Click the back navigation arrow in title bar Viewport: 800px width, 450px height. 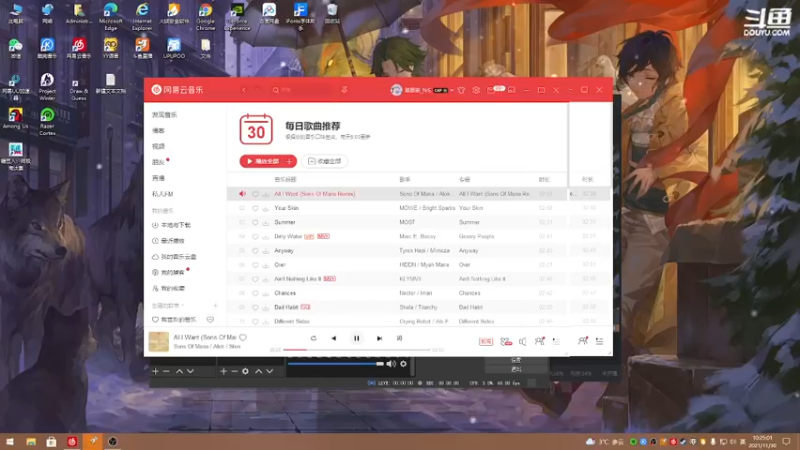click(243, 90)
